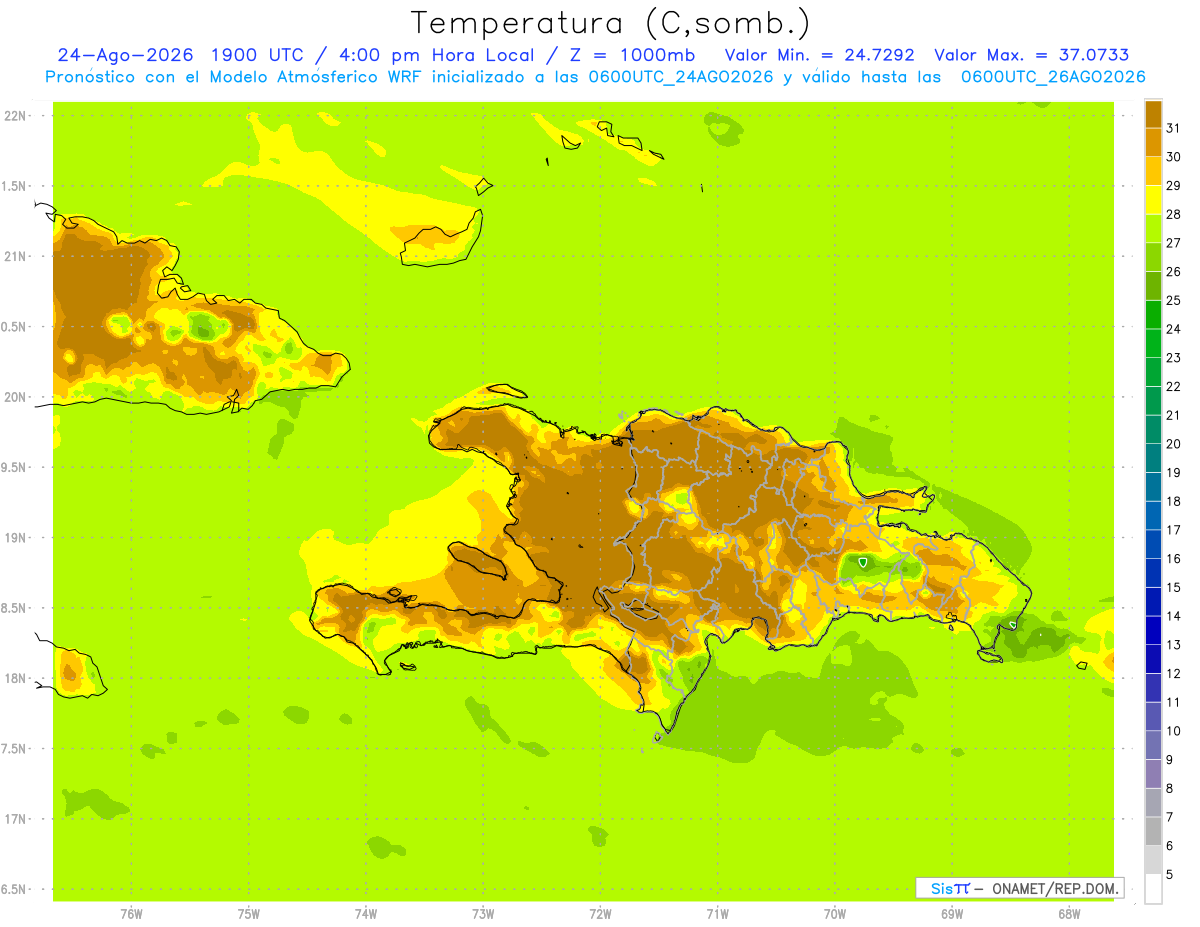
Task: Click the color bar value label 21
Action: click(x=1174, y=415)
